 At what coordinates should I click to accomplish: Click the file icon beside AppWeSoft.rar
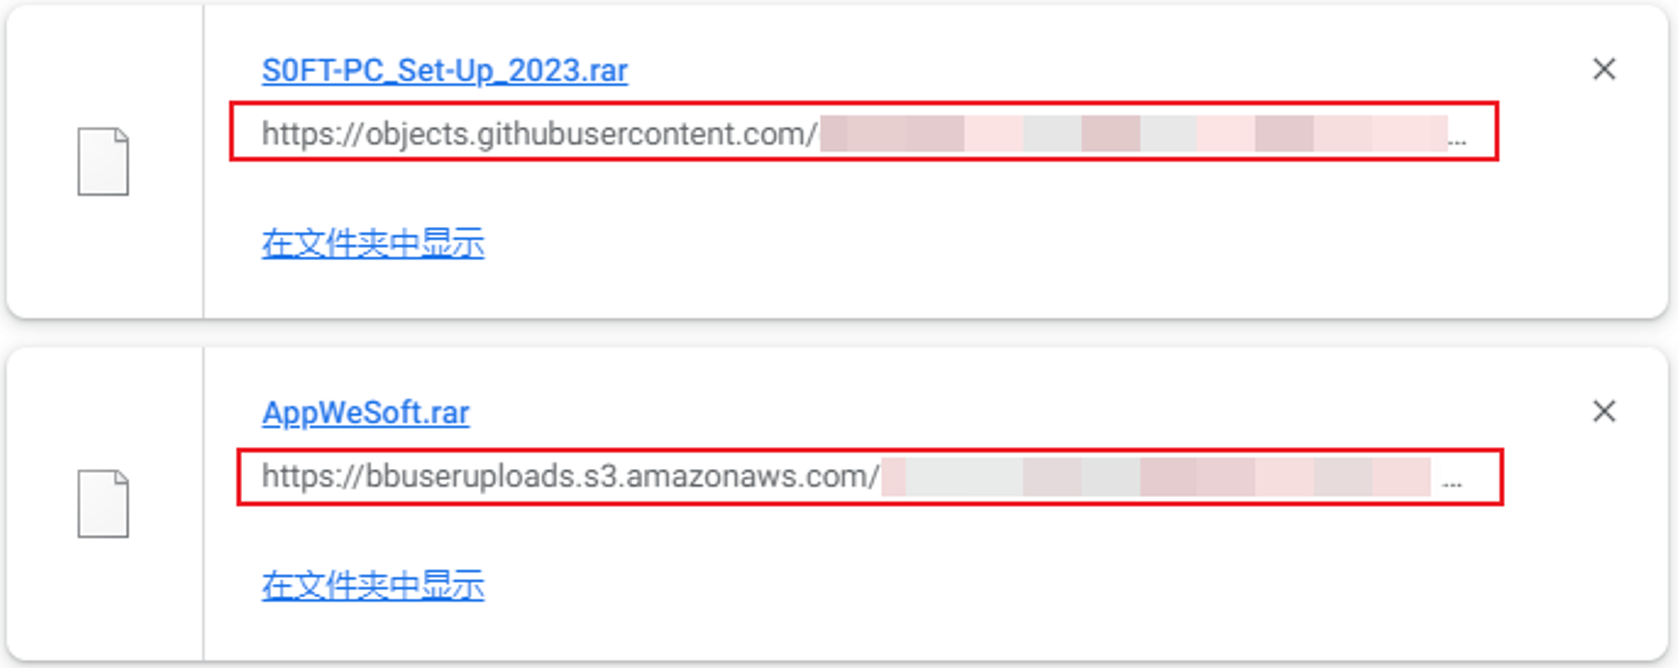(104, 503)
